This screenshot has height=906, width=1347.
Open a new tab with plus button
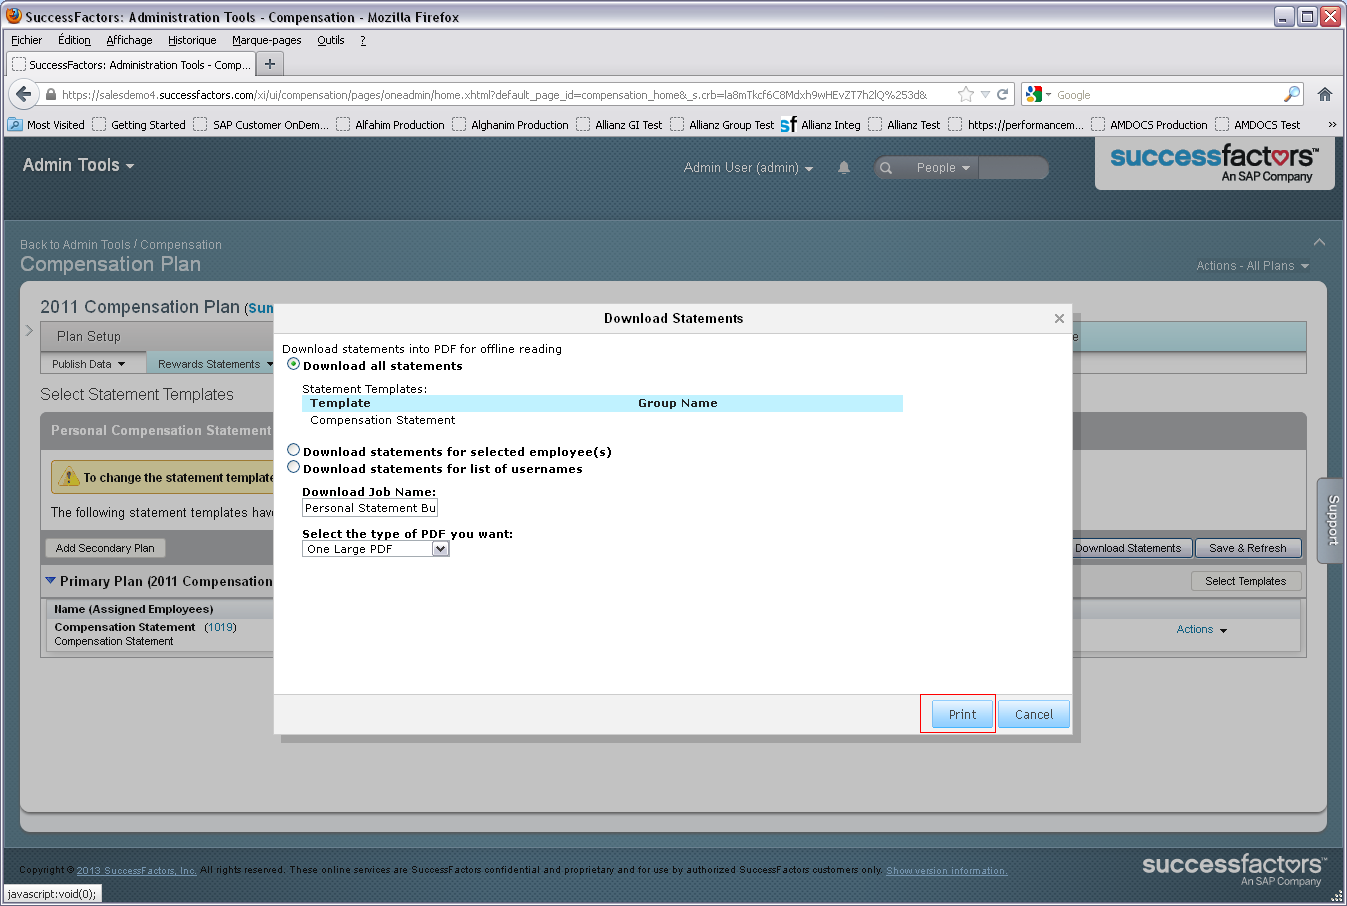click(x=269, y=64)
